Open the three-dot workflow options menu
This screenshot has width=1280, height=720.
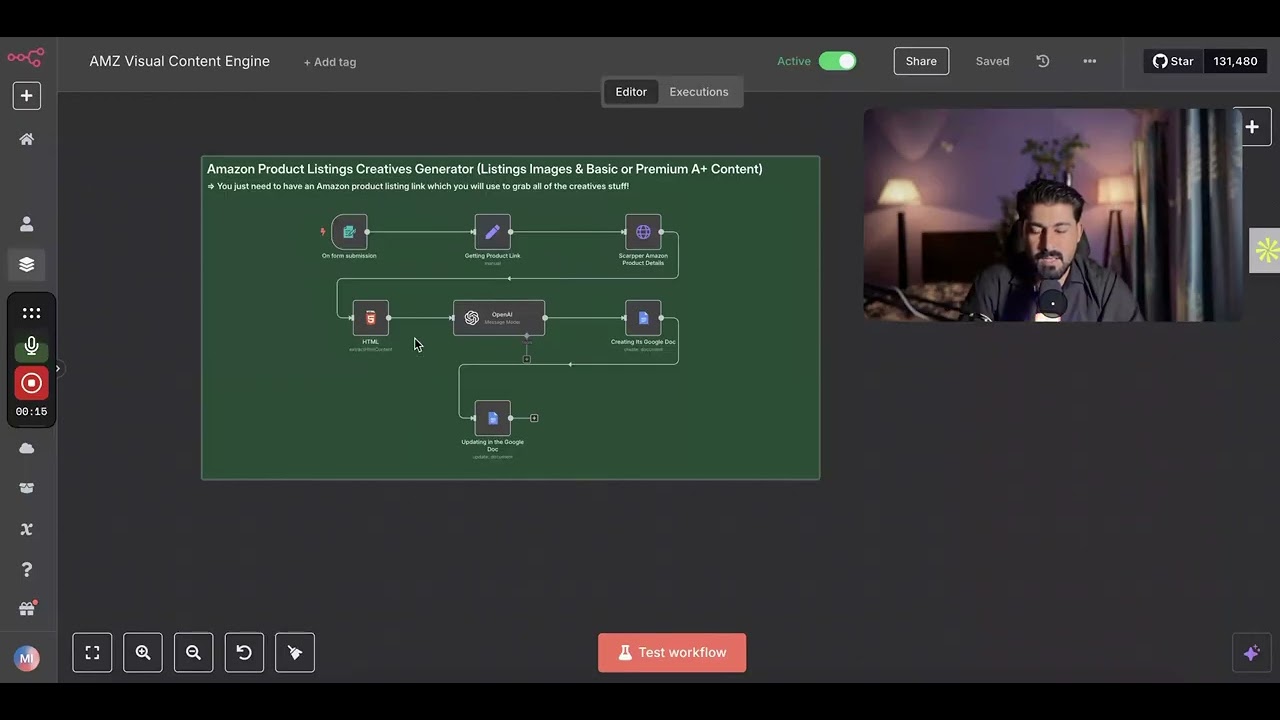[1090, 61]
